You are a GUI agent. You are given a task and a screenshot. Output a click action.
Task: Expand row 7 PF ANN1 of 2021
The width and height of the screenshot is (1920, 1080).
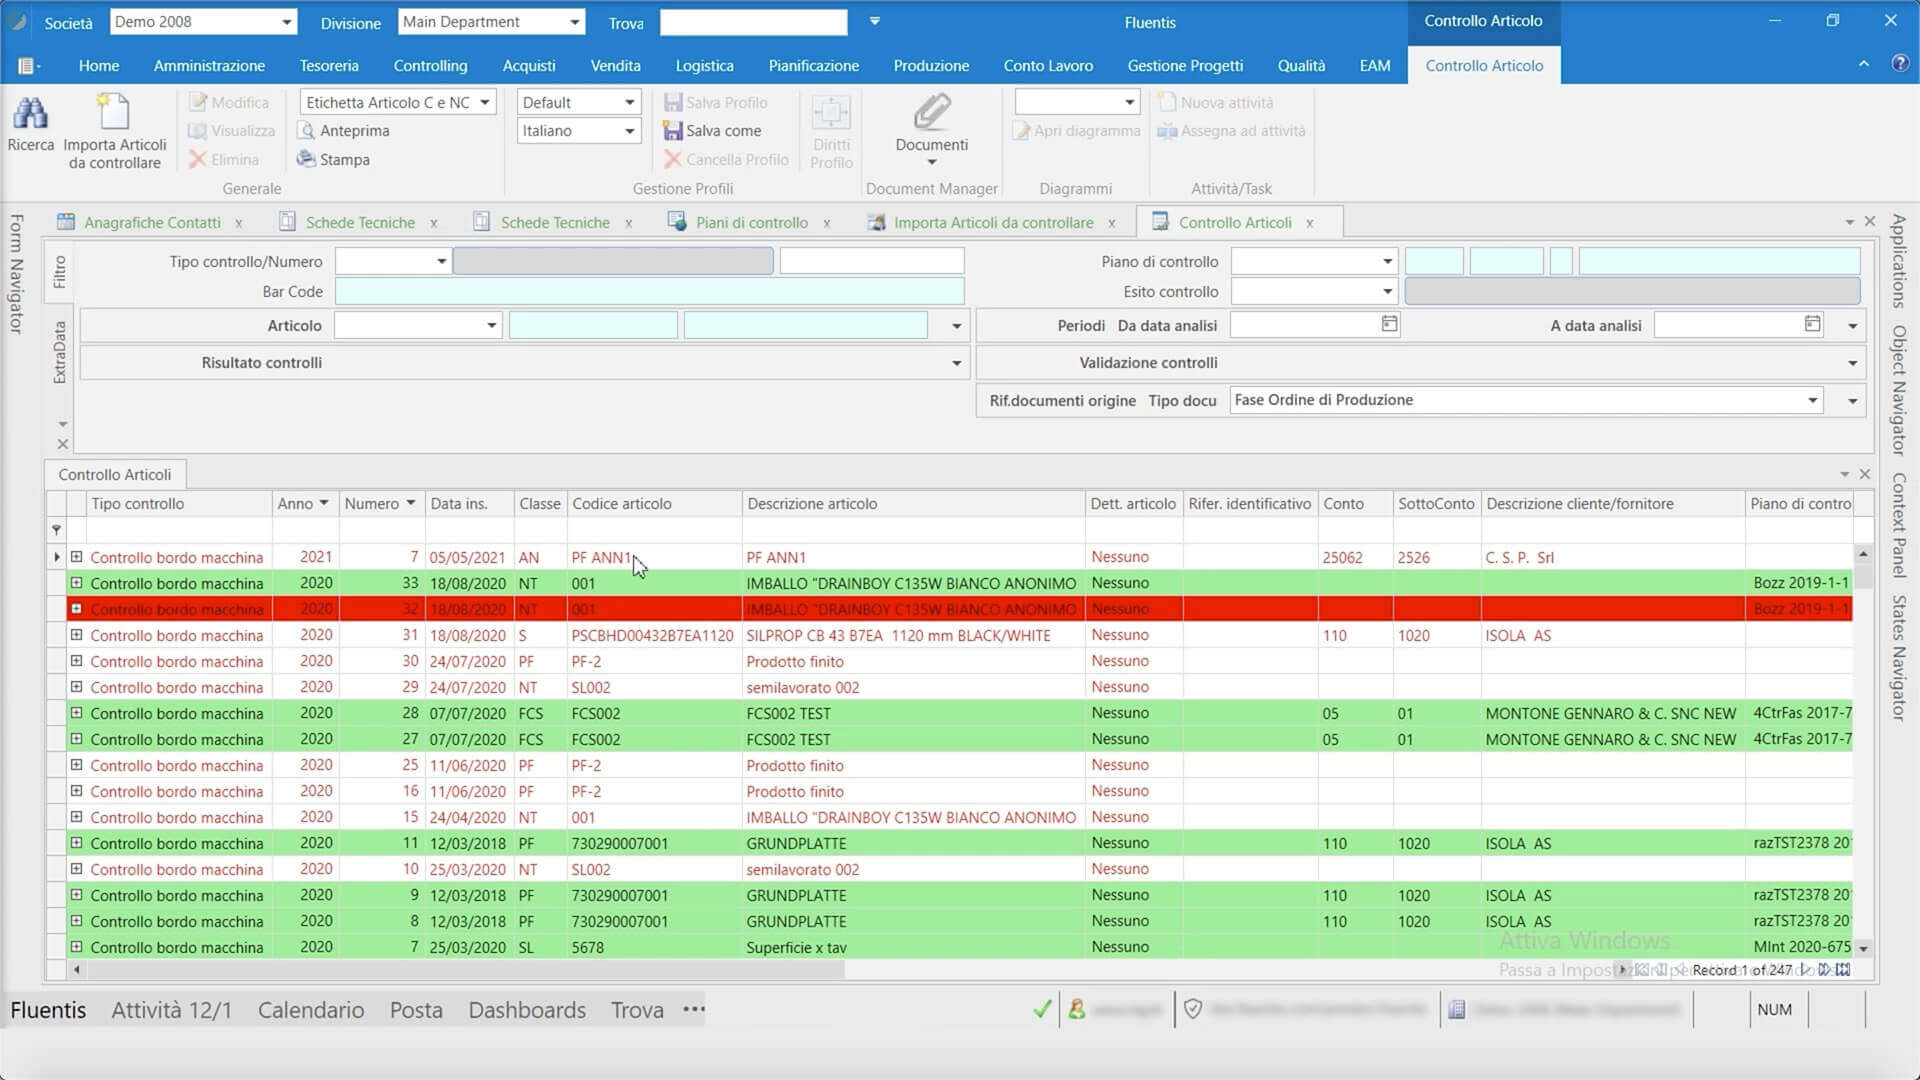[x=76, y=556]
